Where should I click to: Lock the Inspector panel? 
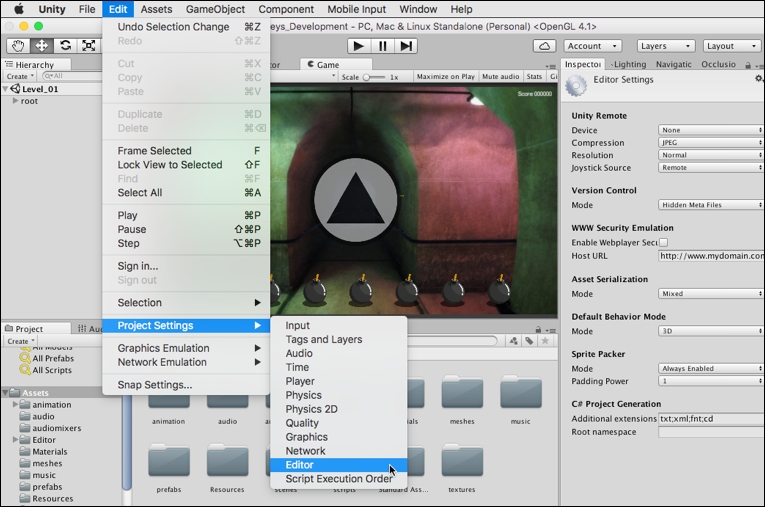coord(748,65)
